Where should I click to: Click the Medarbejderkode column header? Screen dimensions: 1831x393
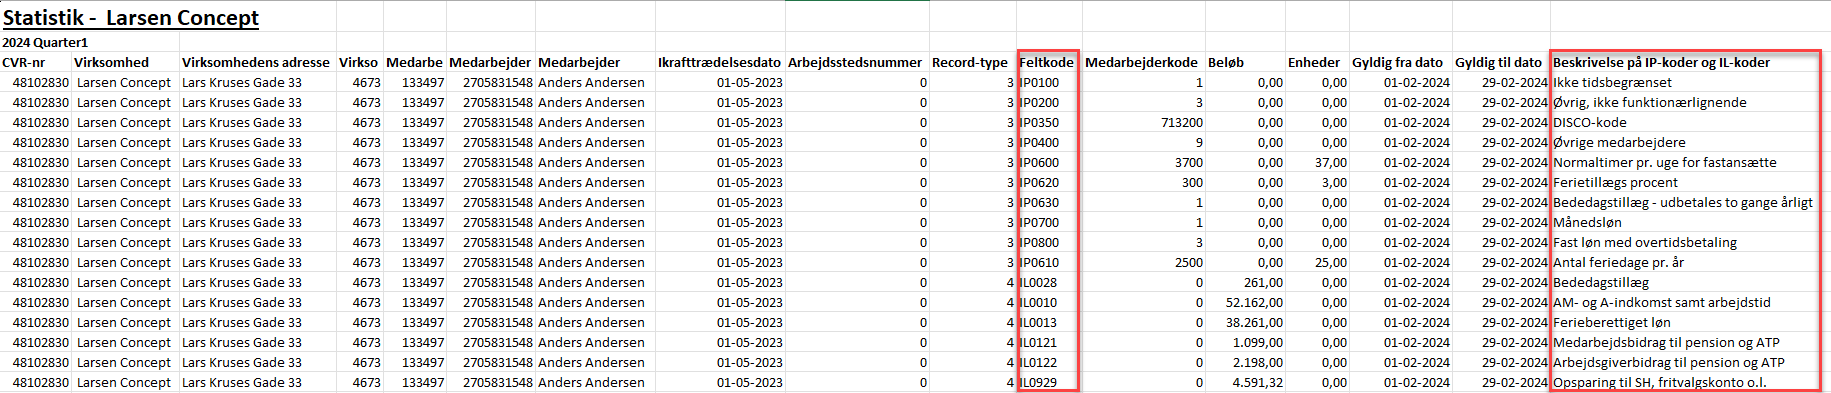click(x=1141, y=62)
